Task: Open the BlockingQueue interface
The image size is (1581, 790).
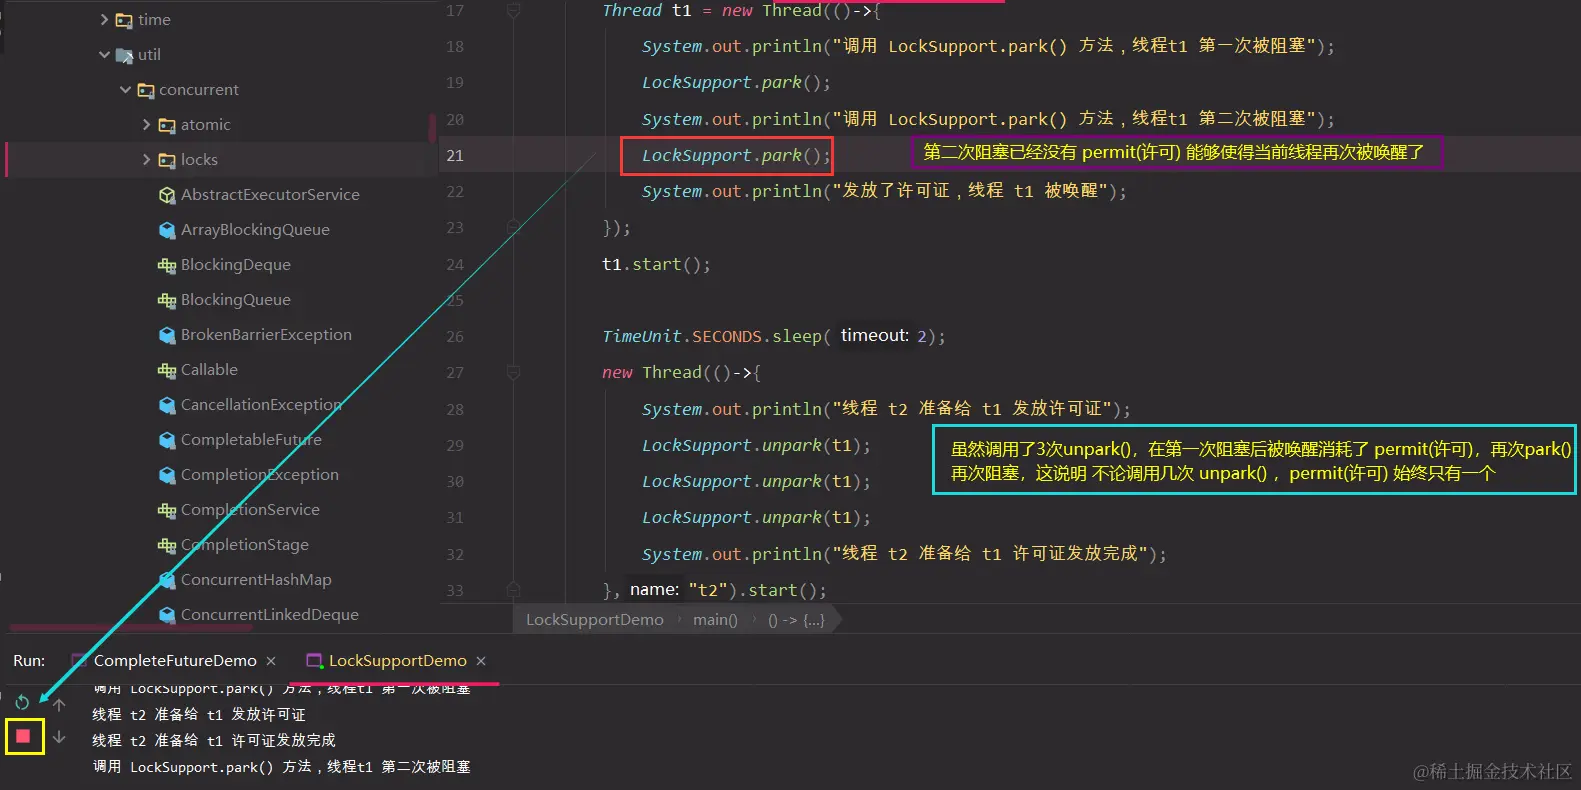Action: (236, 300)
